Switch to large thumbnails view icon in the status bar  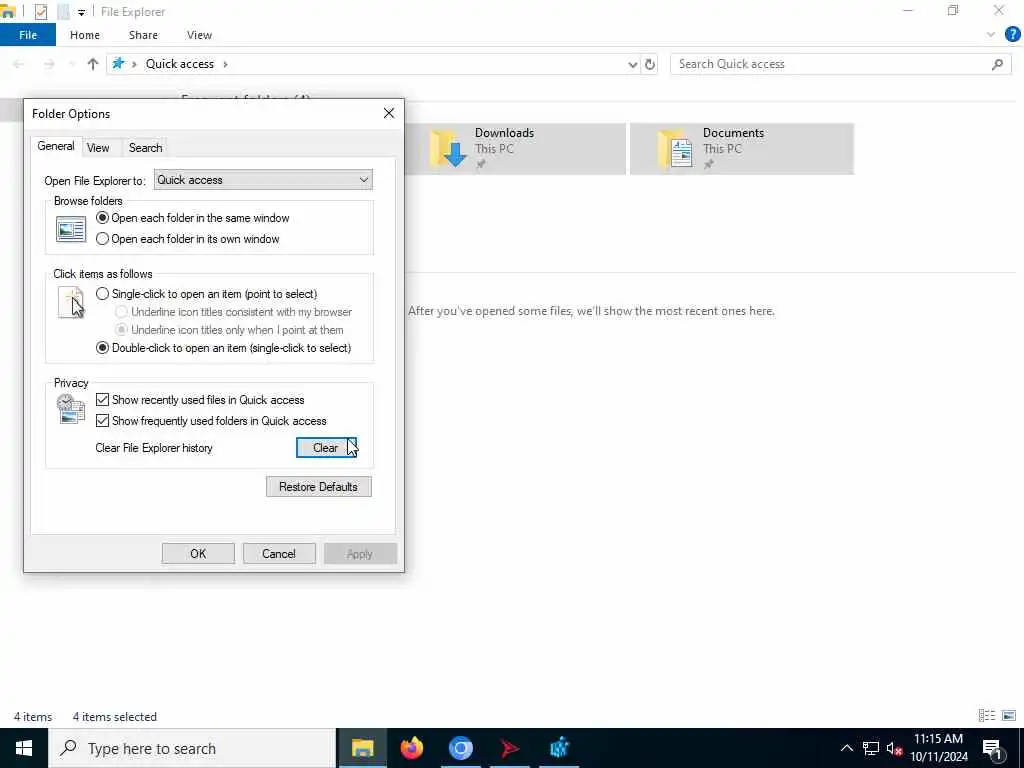pos(1009,716)
